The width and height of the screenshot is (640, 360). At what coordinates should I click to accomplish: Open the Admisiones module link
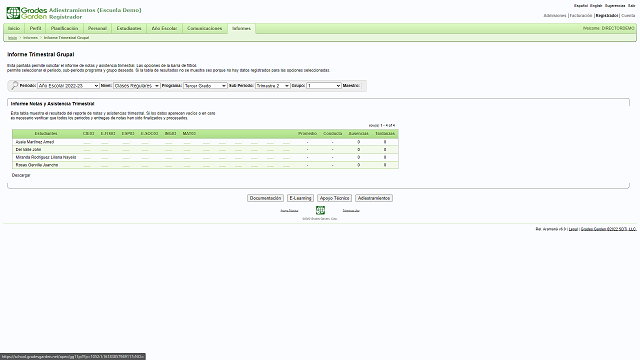(555, 16)
